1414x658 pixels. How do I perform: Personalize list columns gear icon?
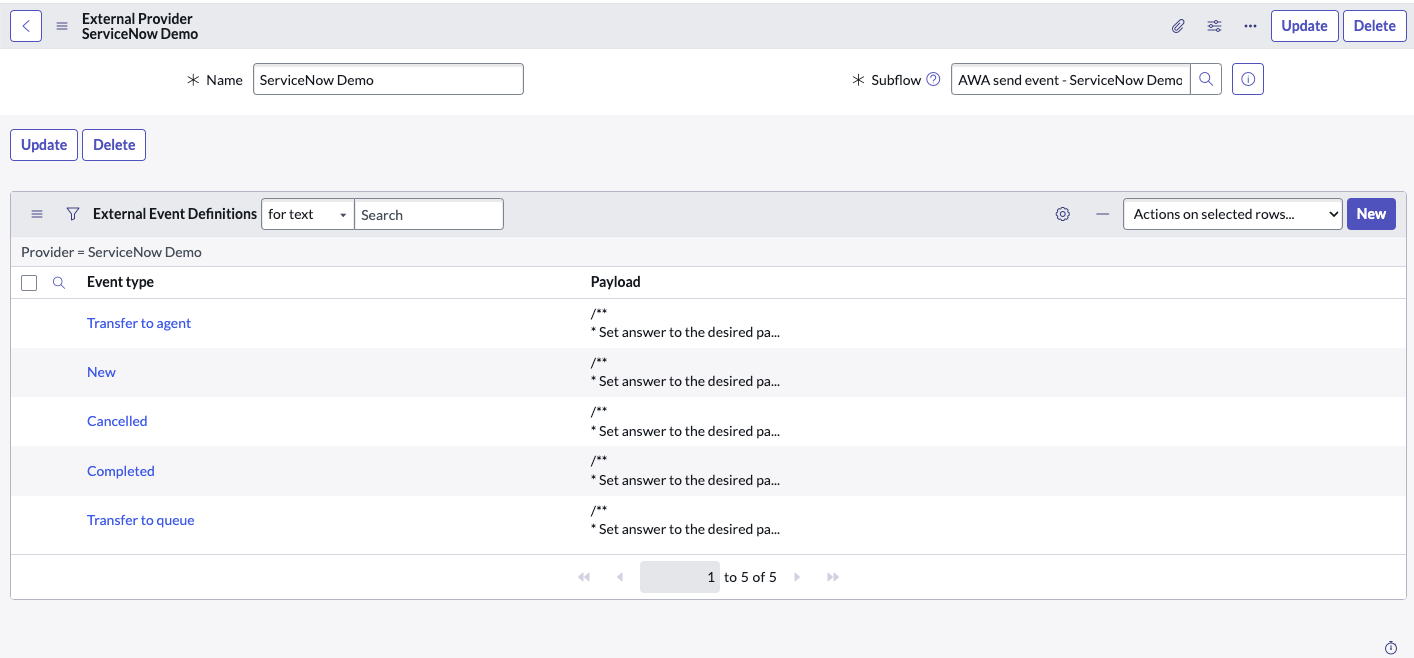[1063, 214]
